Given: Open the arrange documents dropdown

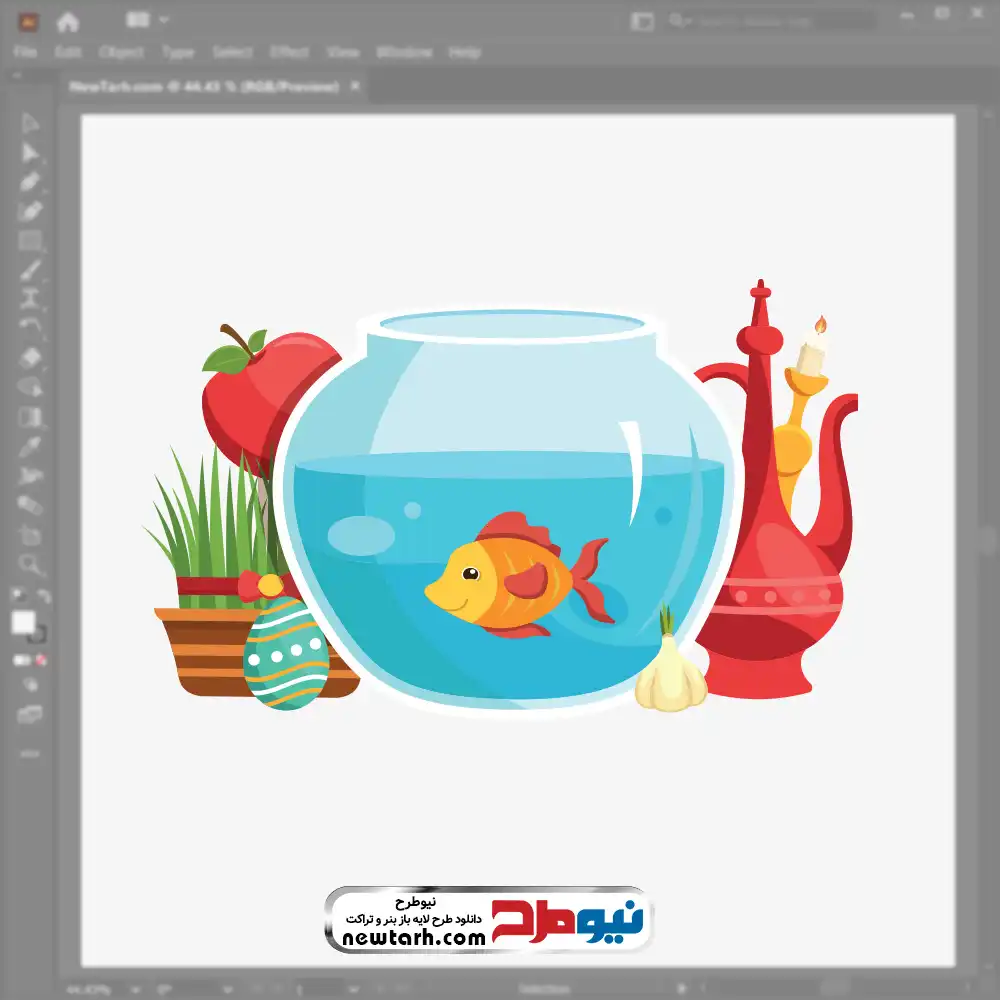Looking at the screenshot, I should pos(147,20).
